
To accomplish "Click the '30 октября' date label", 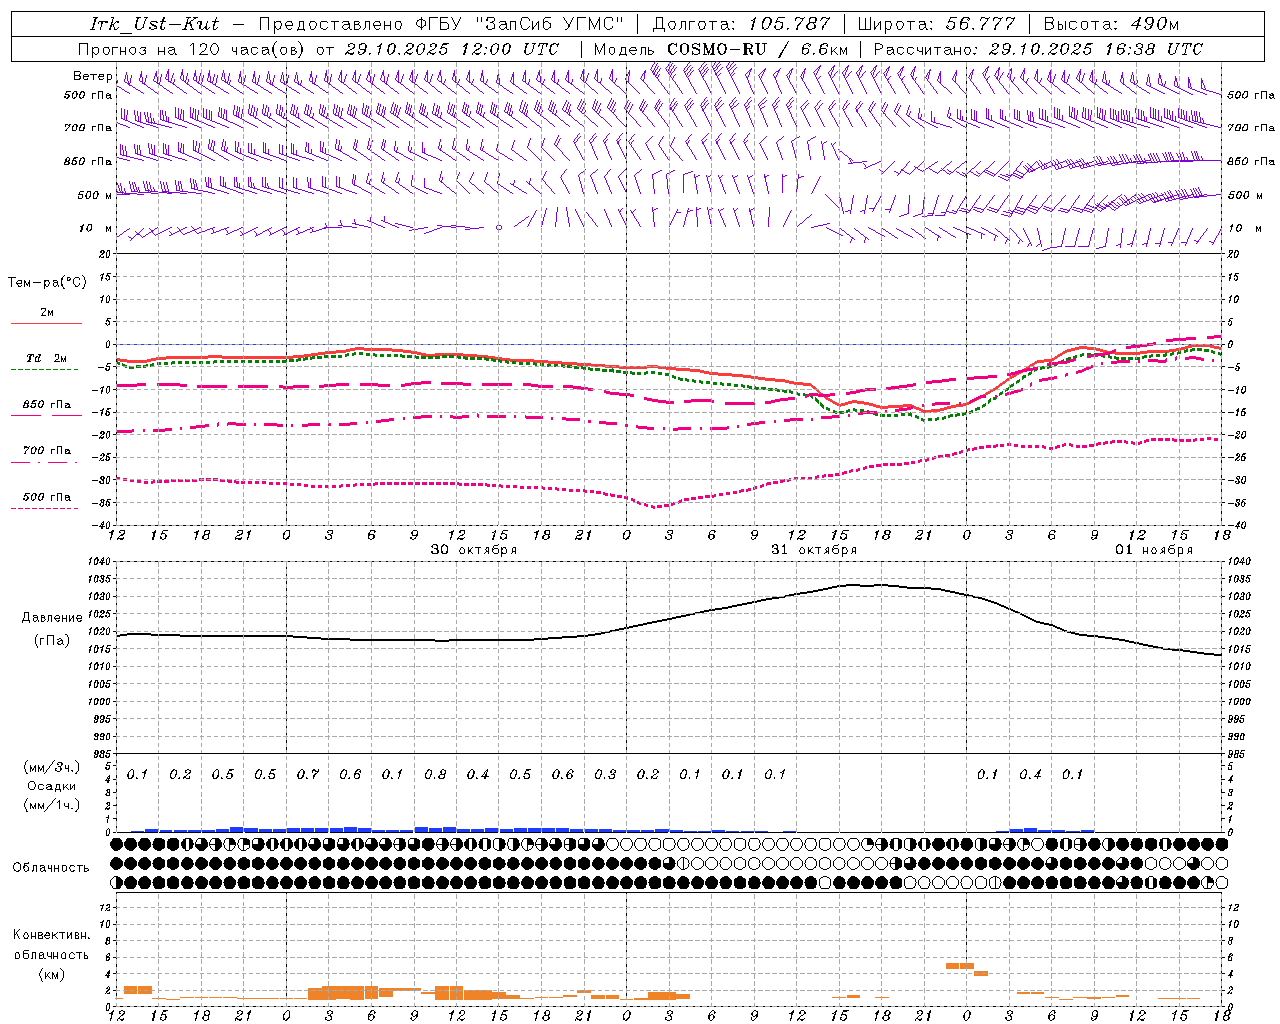I will coord(474,550).
